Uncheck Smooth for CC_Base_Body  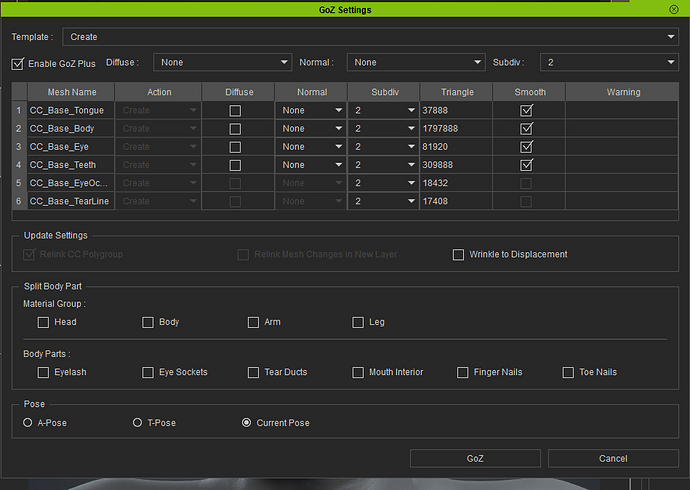tap(526, 128)
